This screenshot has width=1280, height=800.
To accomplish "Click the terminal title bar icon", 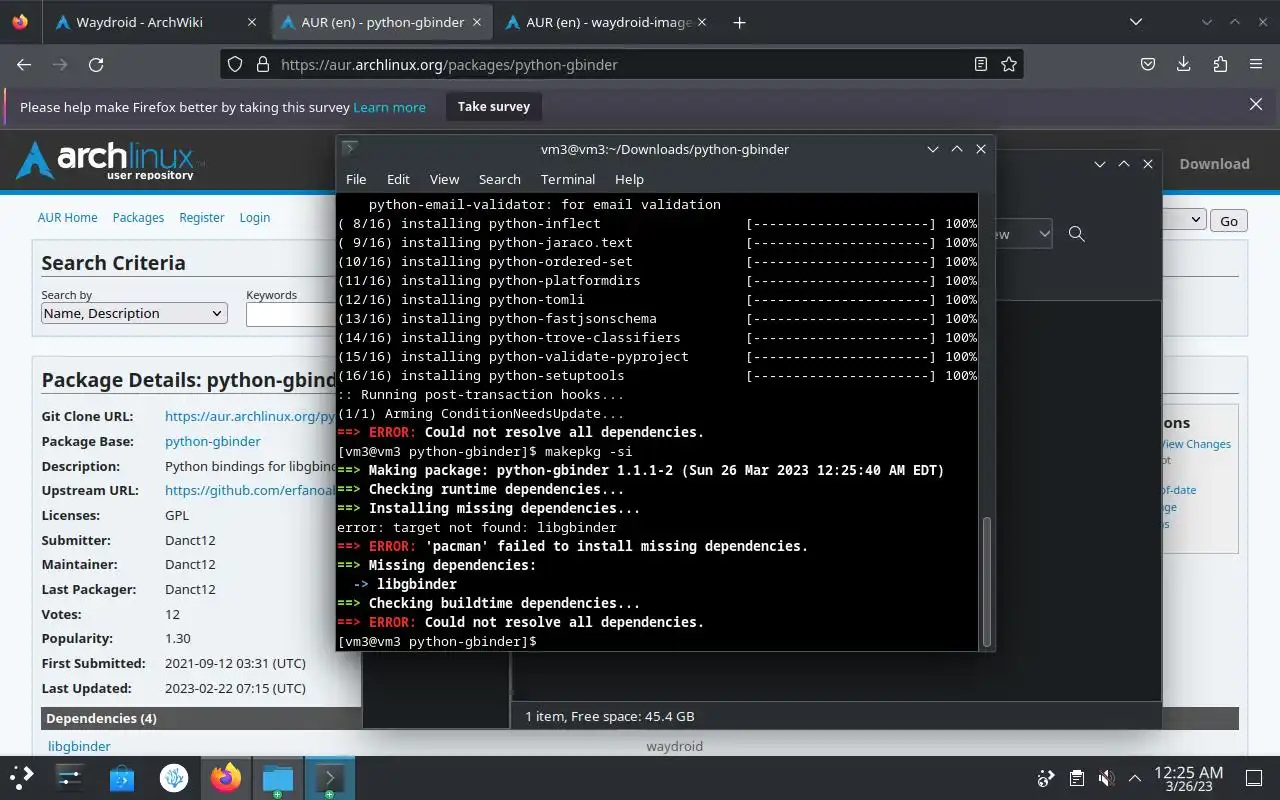I will pos(350,149).
